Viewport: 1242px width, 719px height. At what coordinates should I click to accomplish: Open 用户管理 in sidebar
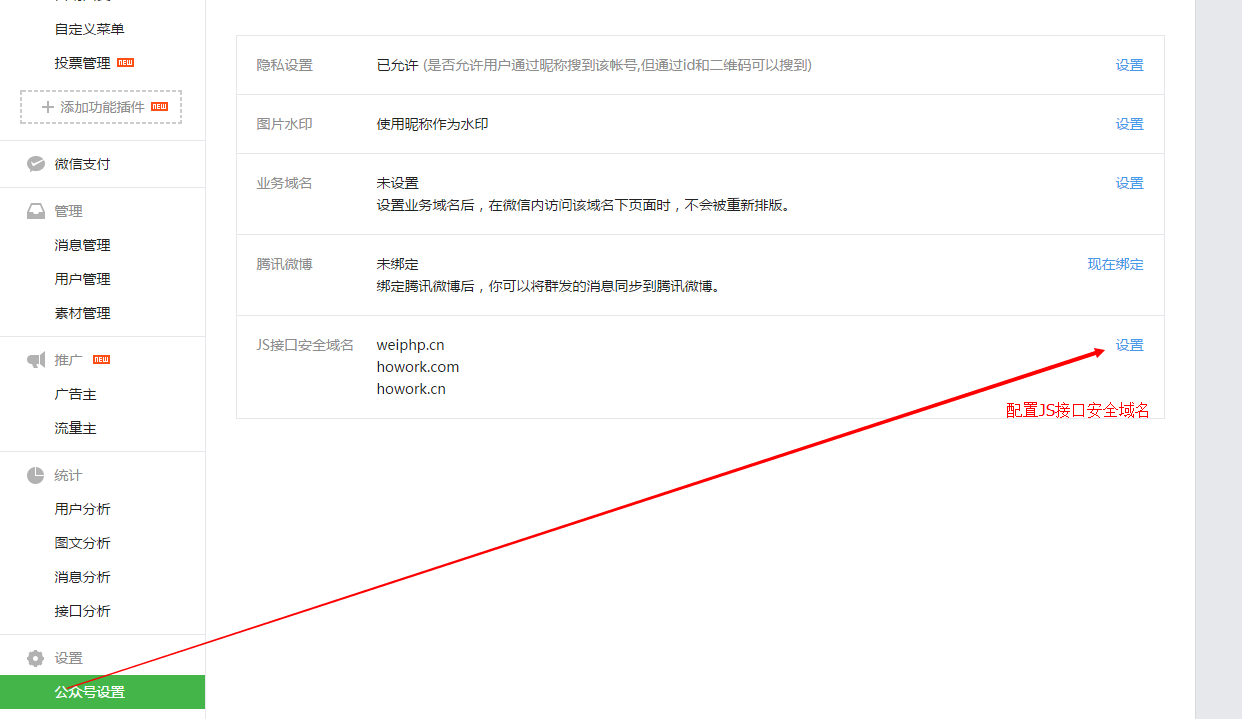click(82, 279)
